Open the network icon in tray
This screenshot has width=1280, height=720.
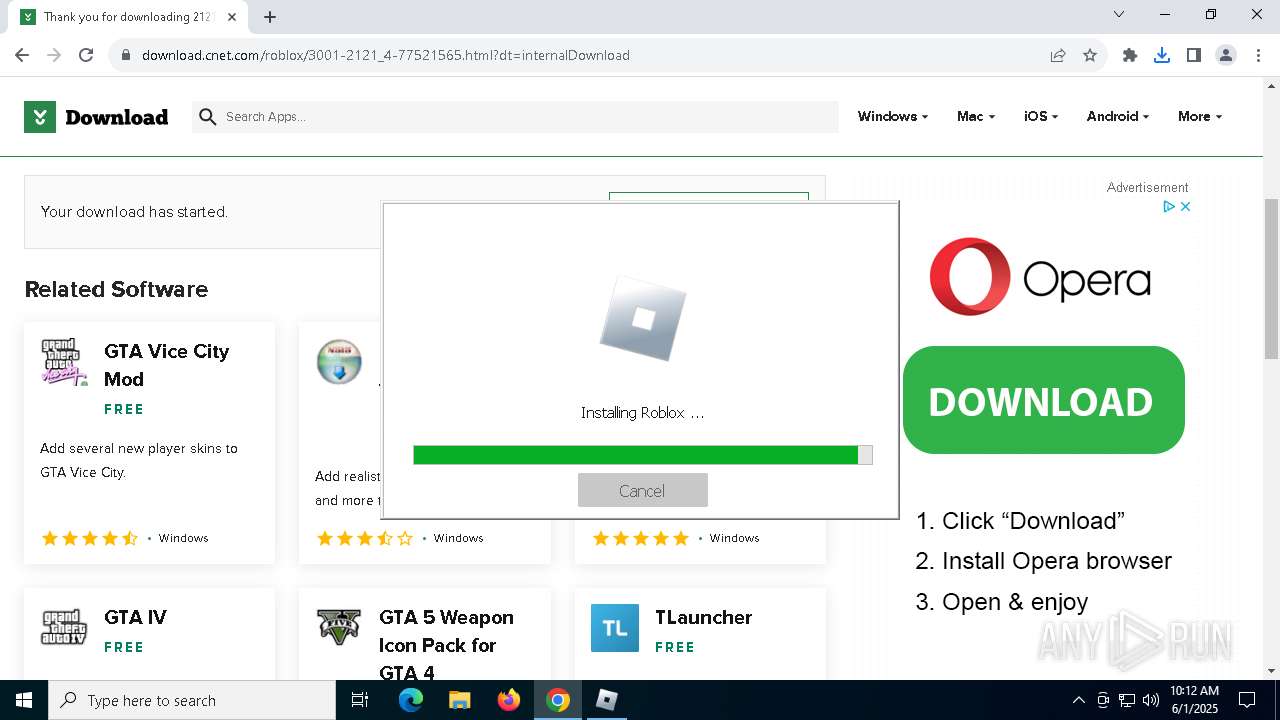tap(1127, 700)
